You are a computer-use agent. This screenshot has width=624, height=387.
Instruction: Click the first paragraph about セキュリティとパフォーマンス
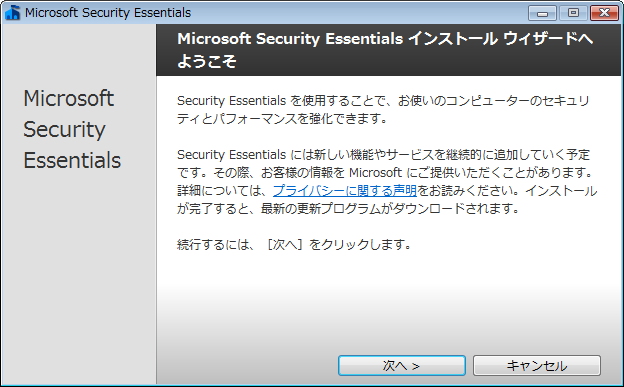383,109
